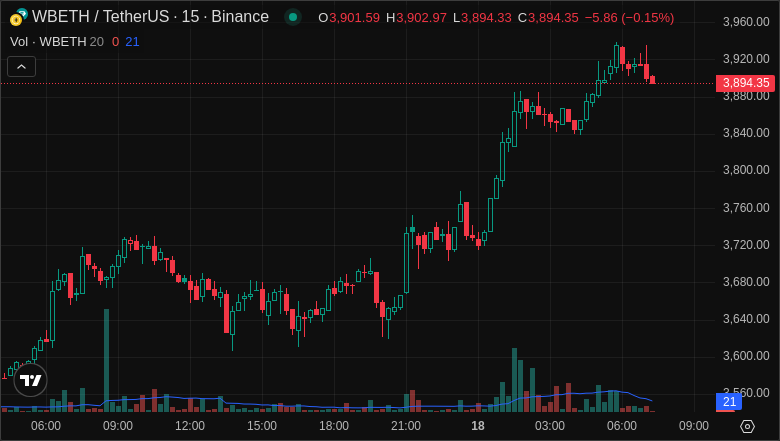Click the change value −5.86 (−0.15%)

629,18
